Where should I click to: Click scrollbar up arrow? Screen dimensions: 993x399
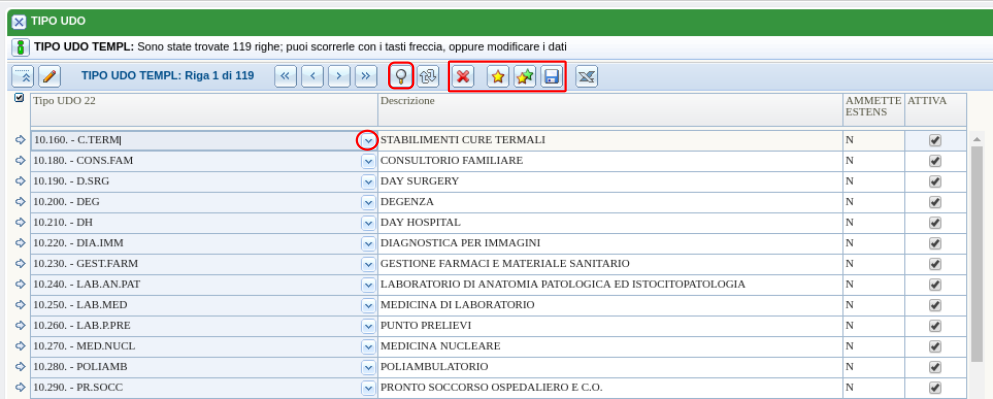pos(977,139)
